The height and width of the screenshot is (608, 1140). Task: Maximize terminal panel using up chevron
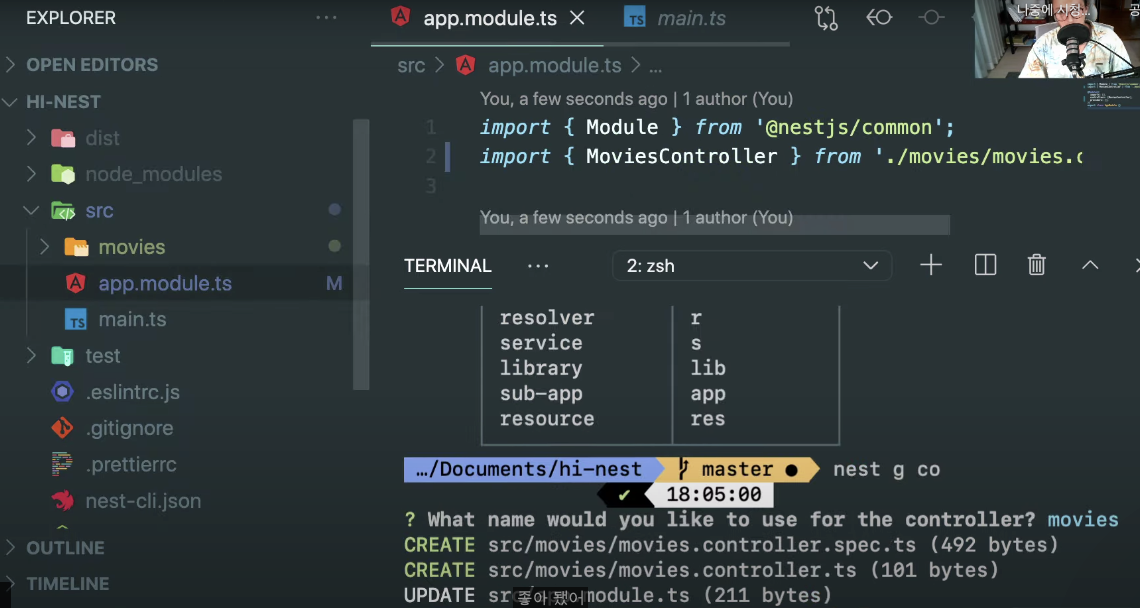[x=1090, y=265]
